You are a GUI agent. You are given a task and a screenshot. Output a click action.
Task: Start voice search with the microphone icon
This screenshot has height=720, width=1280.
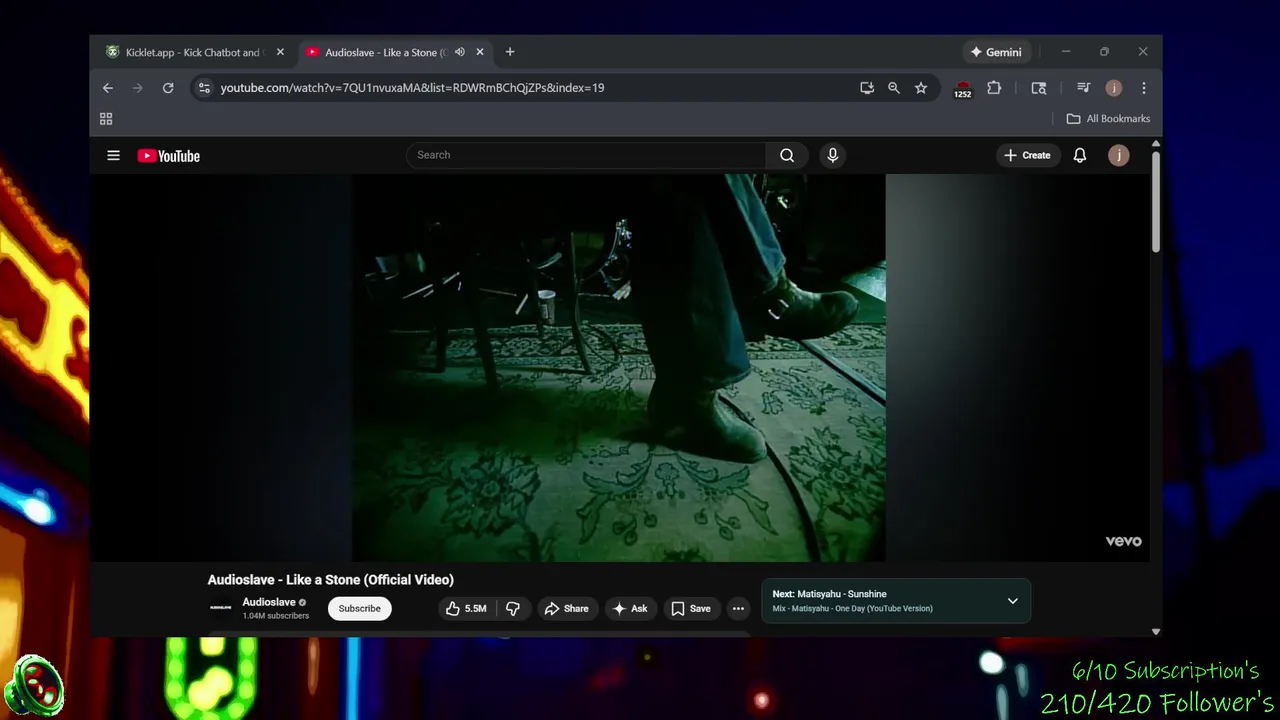click(x=832, y=155)
